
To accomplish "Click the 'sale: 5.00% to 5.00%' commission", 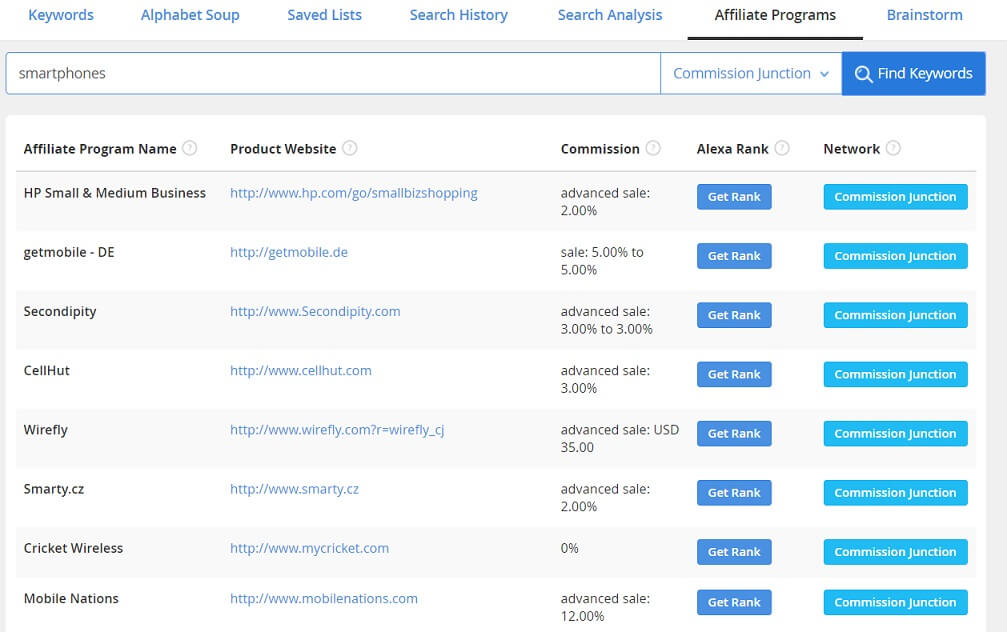I will pos(602,261).
